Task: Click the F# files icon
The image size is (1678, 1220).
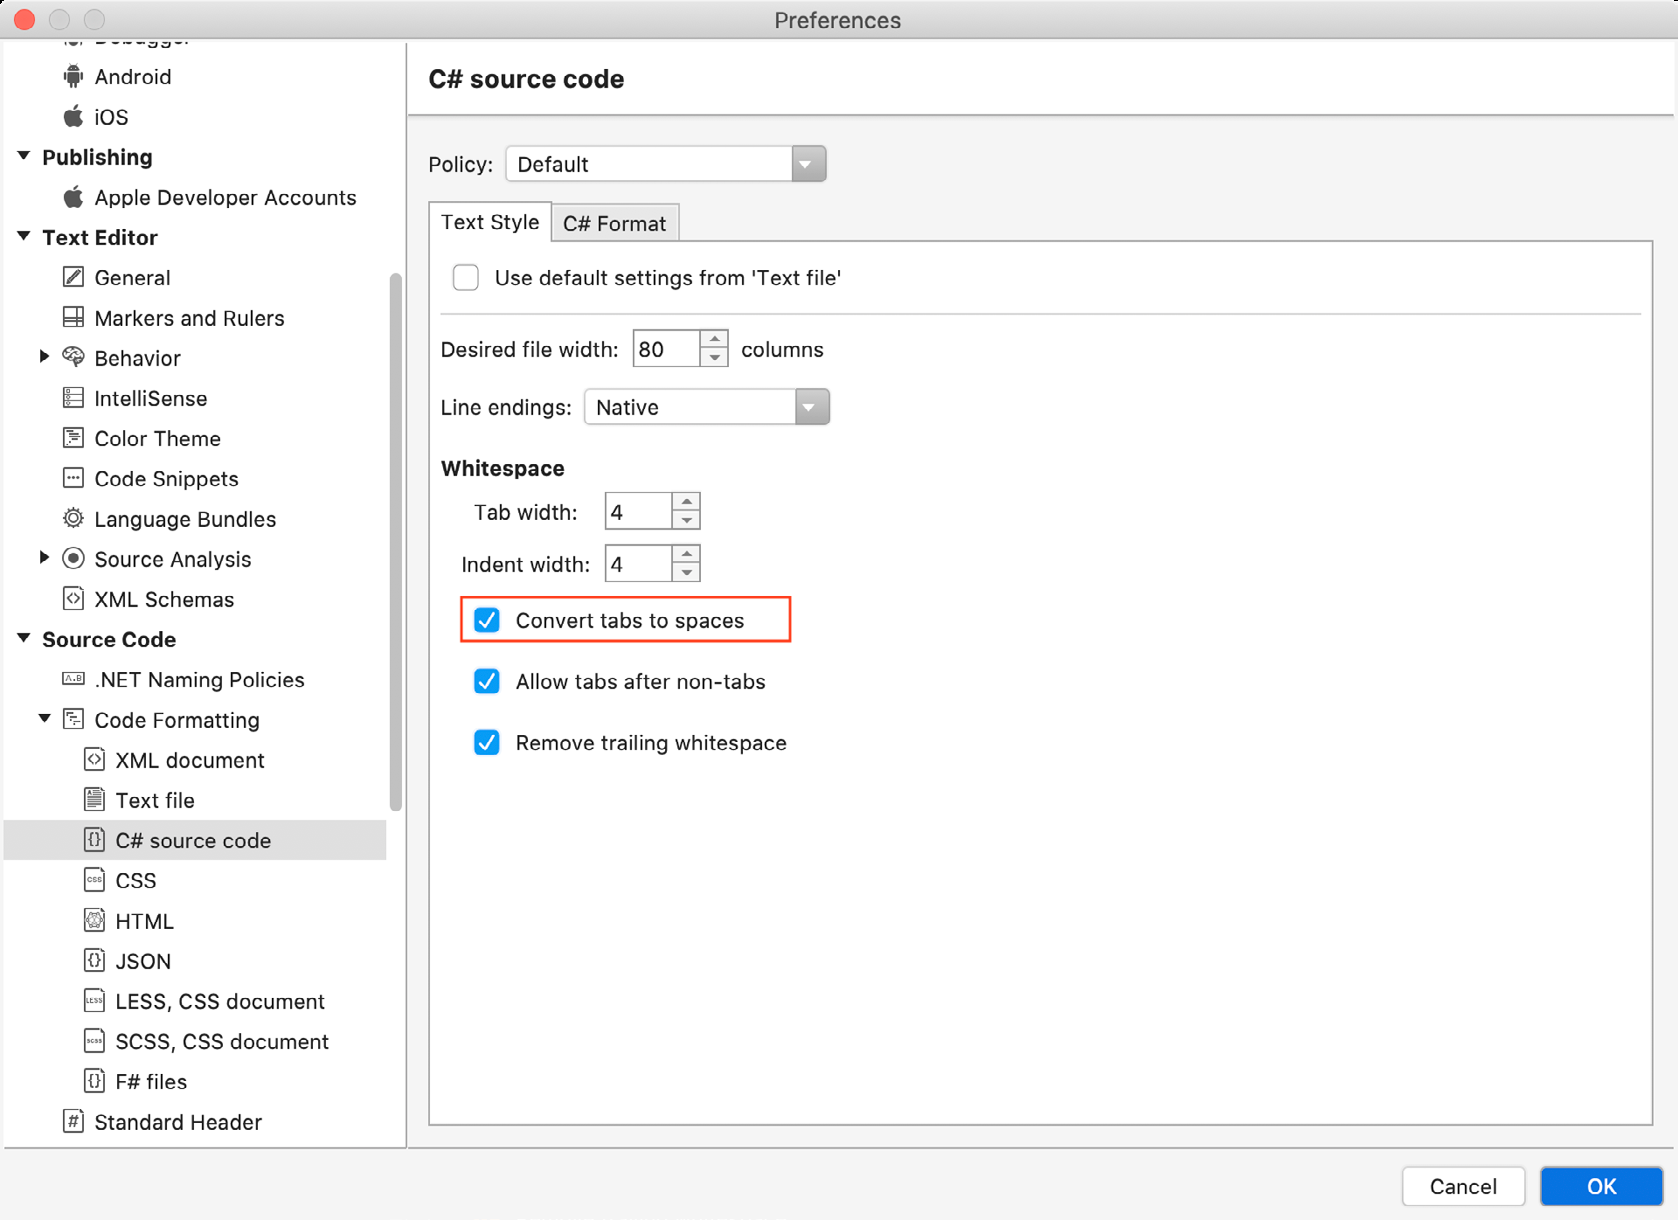Action: point(94,1081)
